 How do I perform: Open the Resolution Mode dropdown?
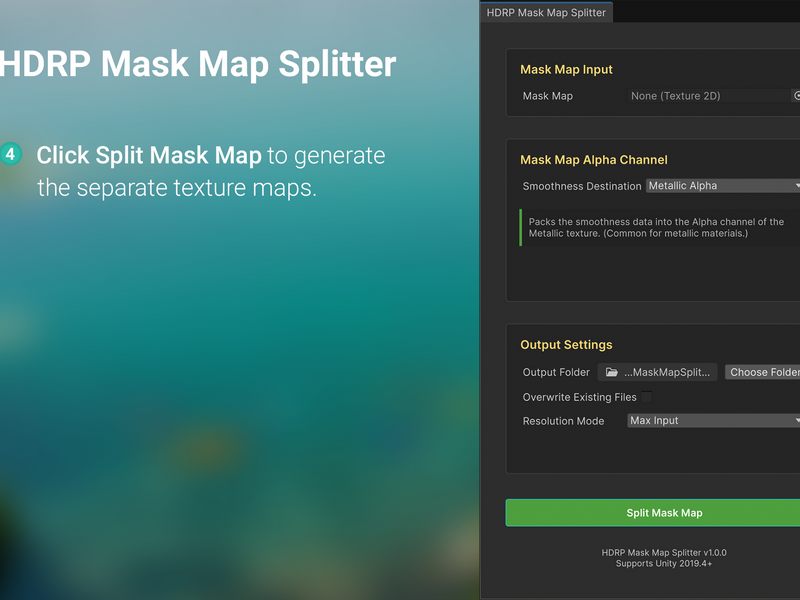pos(713,420)
